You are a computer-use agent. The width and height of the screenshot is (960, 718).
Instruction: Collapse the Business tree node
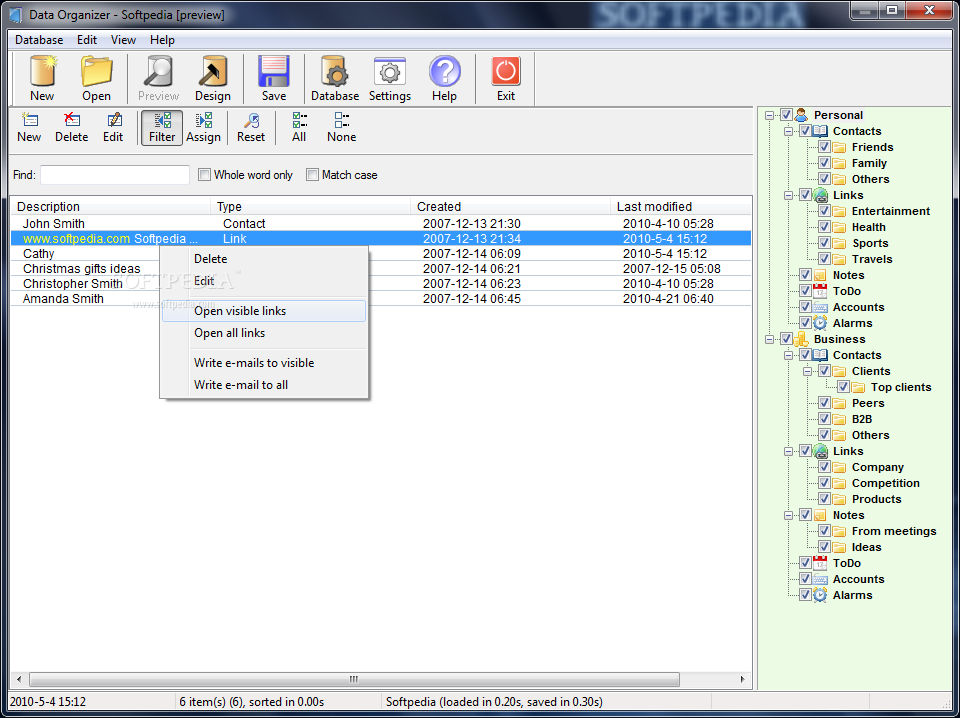click(x=770, y=339)
